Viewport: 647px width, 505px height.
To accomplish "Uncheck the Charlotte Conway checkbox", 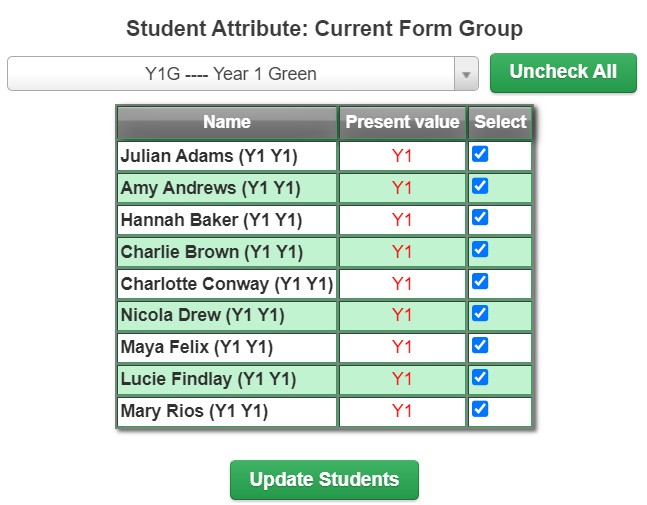I will point(480,281).
